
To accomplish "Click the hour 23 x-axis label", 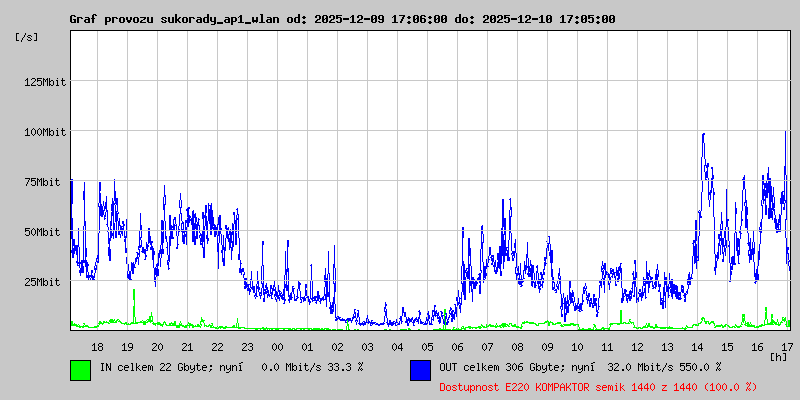I will click(x=247, y=347).
